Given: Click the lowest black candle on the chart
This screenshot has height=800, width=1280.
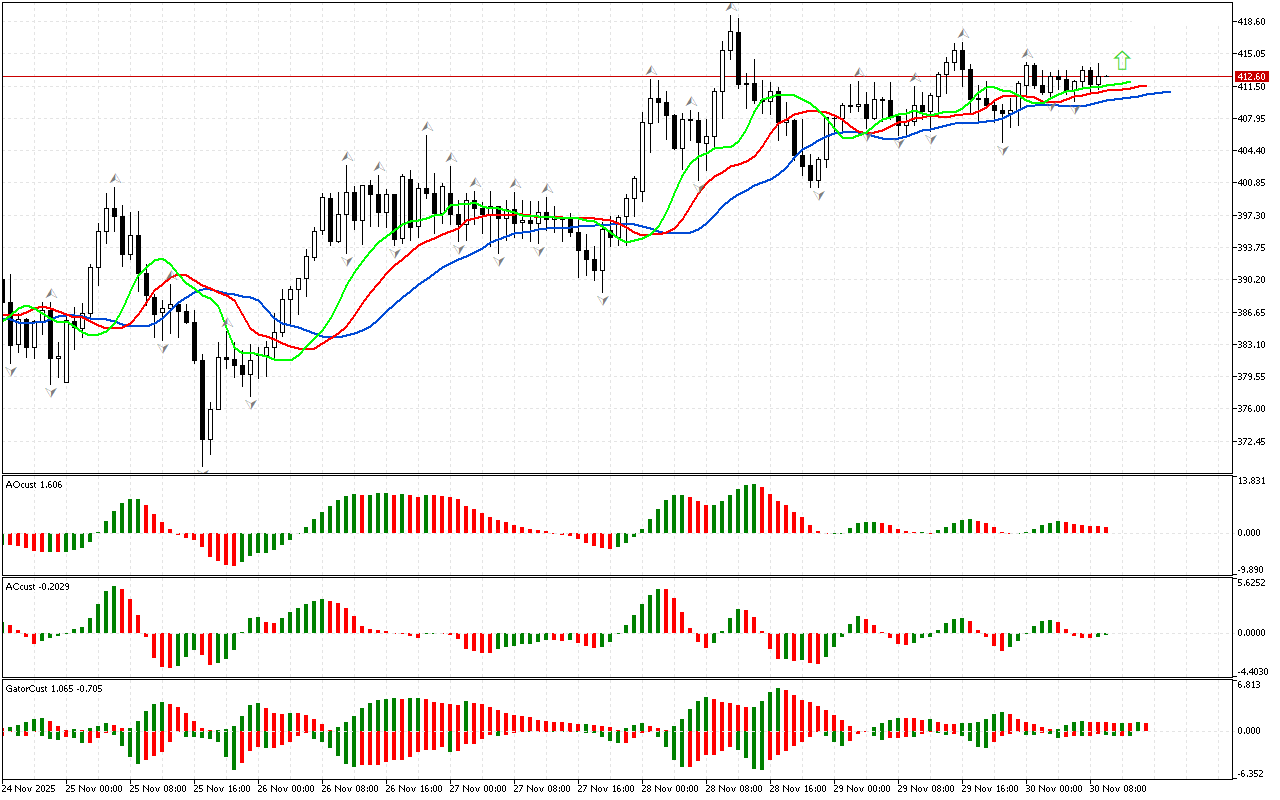Looking at the screenshot, I should coord(203,400).
